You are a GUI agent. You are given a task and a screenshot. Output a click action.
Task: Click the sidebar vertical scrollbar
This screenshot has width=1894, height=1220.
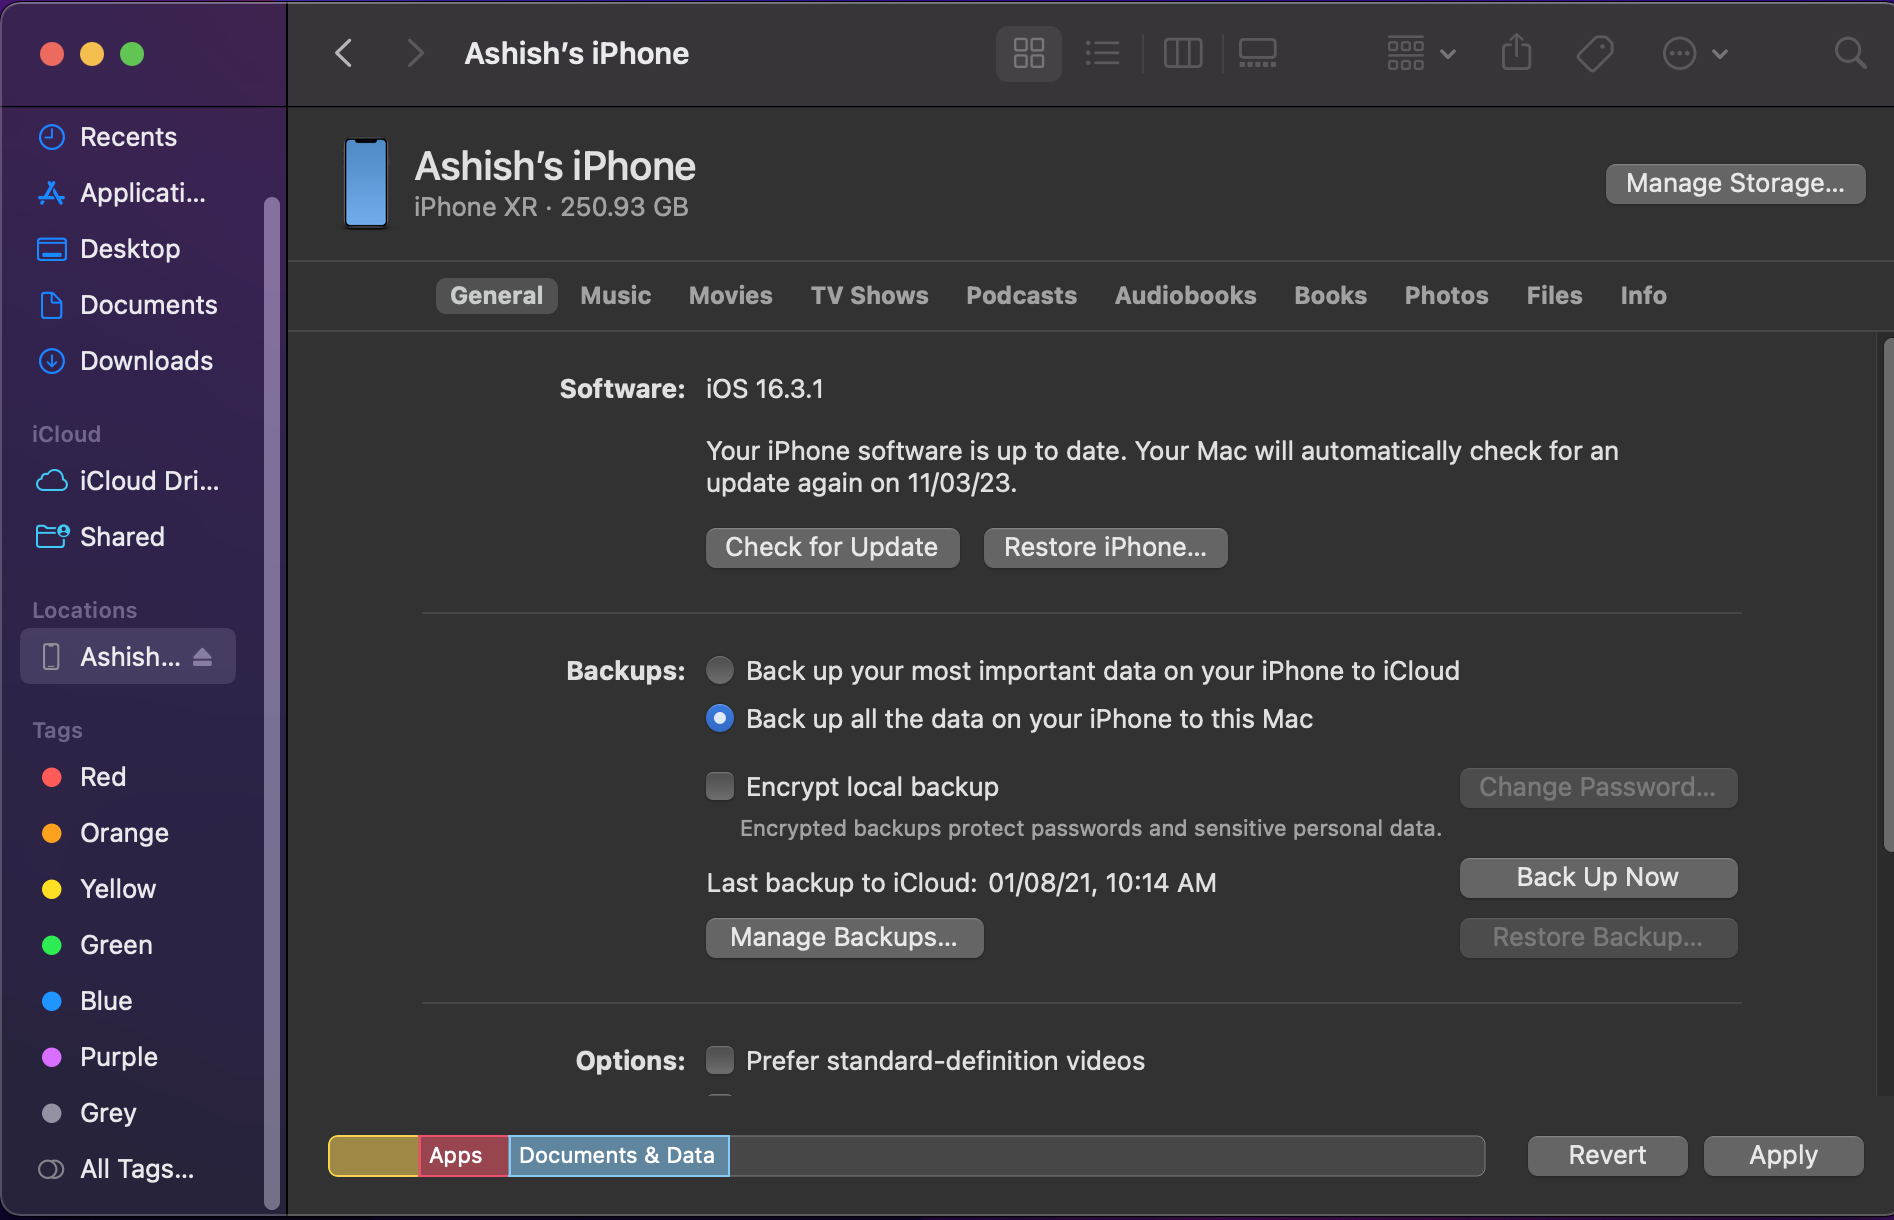271,703
